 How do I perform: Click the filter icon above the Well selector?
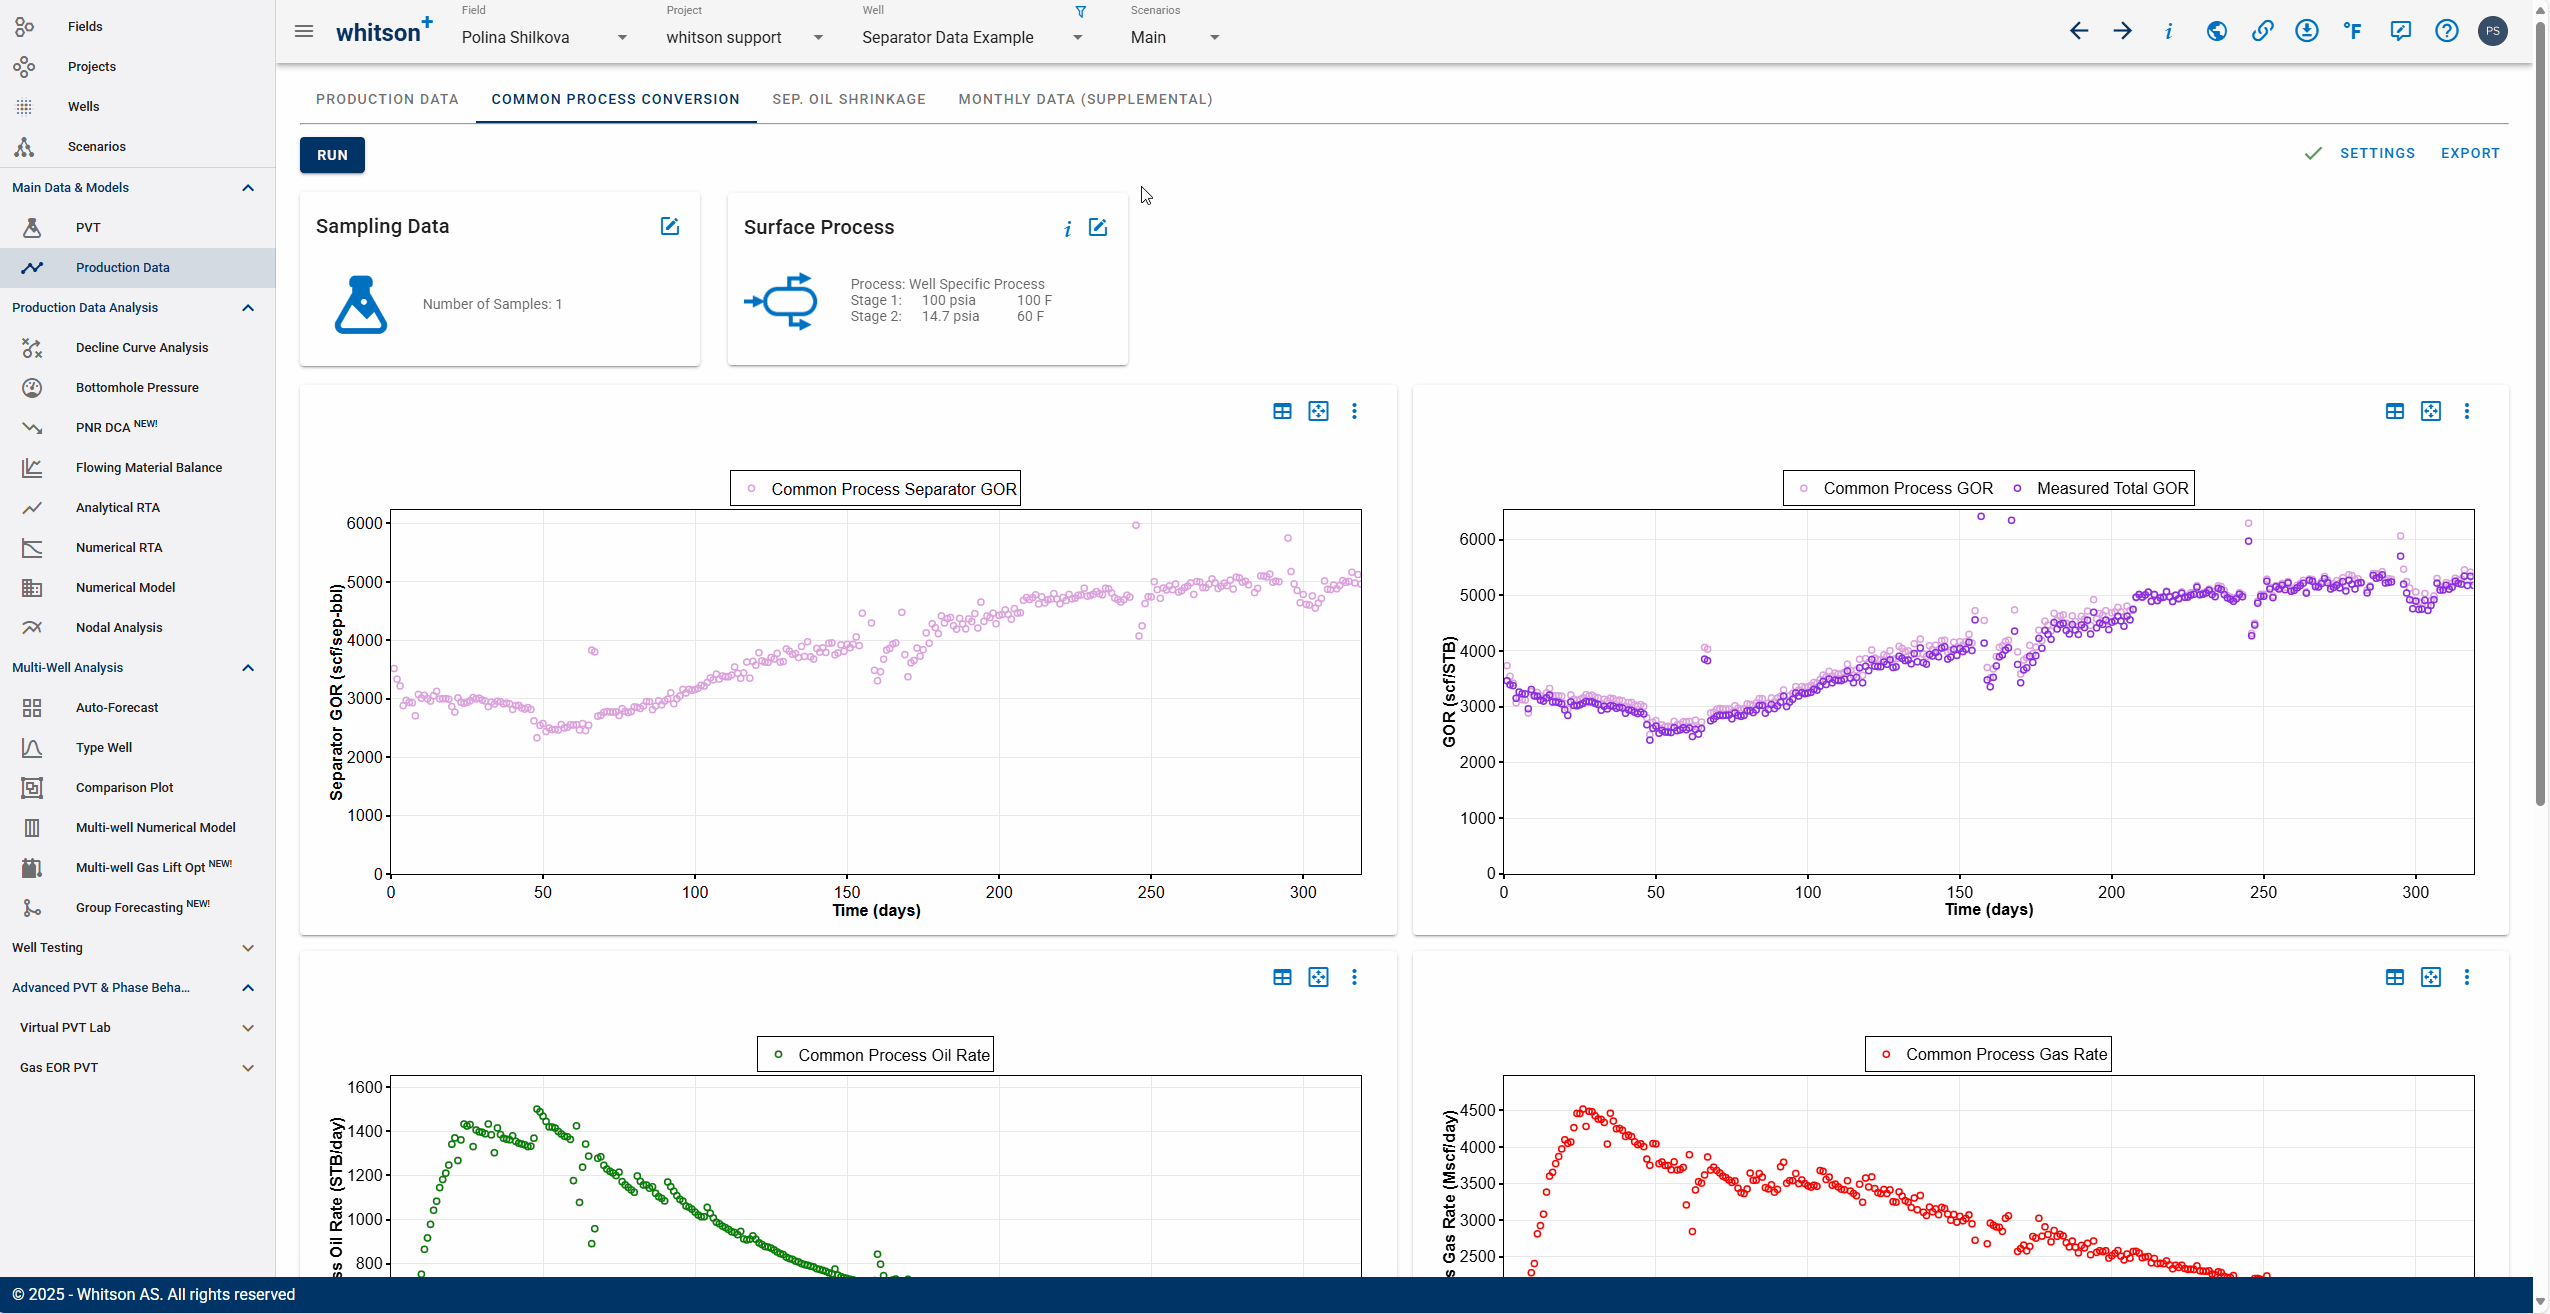coord(1080,12)
